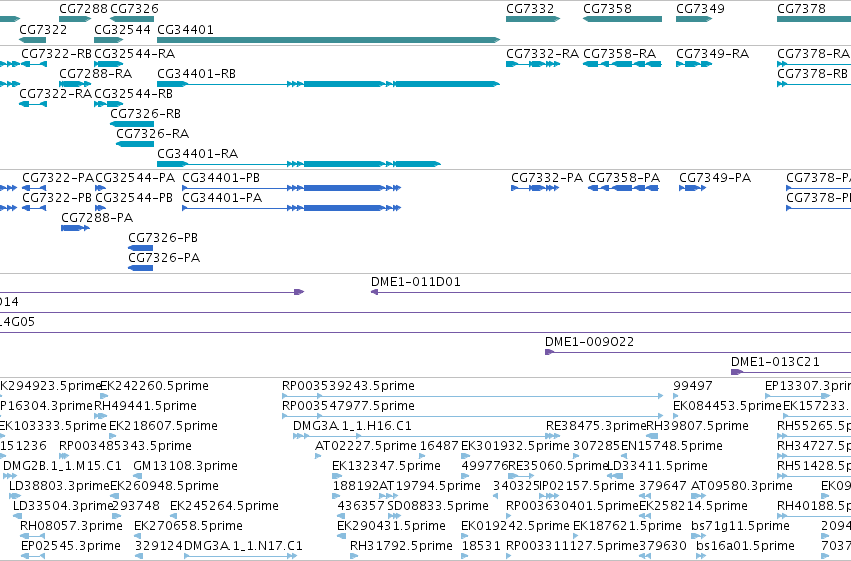Click the label RH31792.5prime

(401, 546)
